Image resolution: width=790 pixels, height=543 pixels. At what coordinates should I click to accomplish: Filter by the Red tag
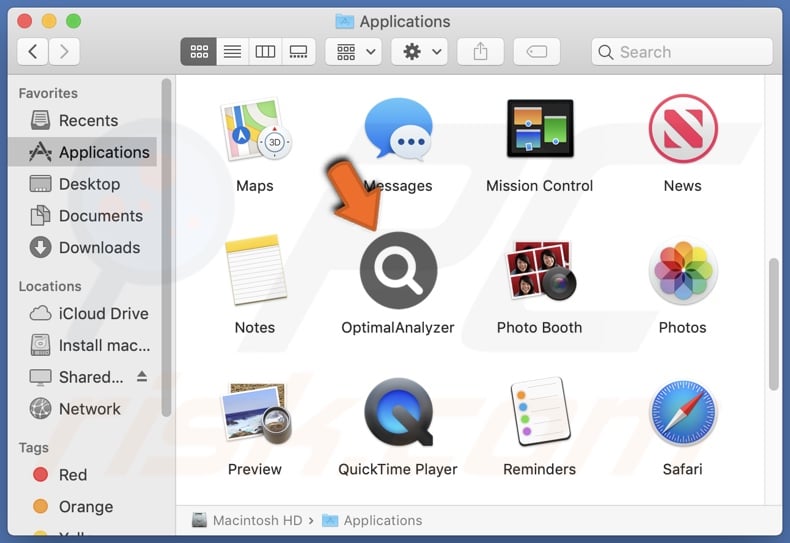tap(83, 474)
